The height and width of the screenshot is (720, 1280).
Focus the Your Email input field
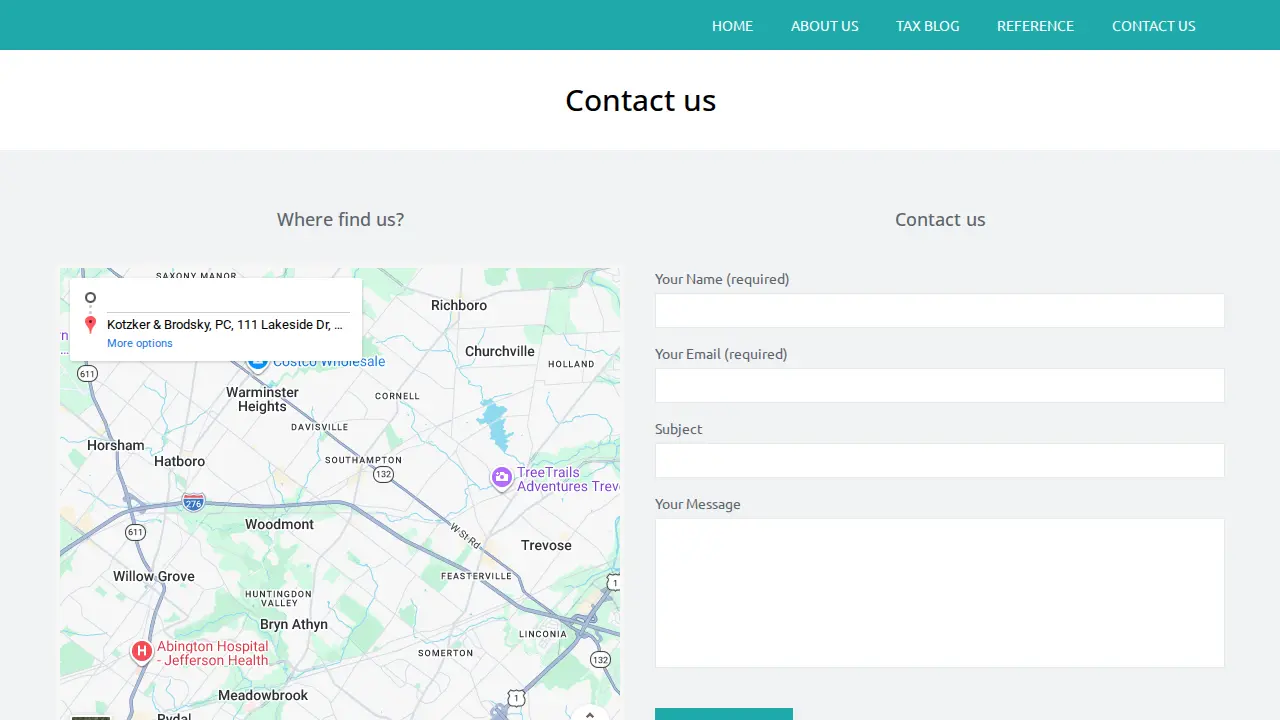(x=940, y=385)
